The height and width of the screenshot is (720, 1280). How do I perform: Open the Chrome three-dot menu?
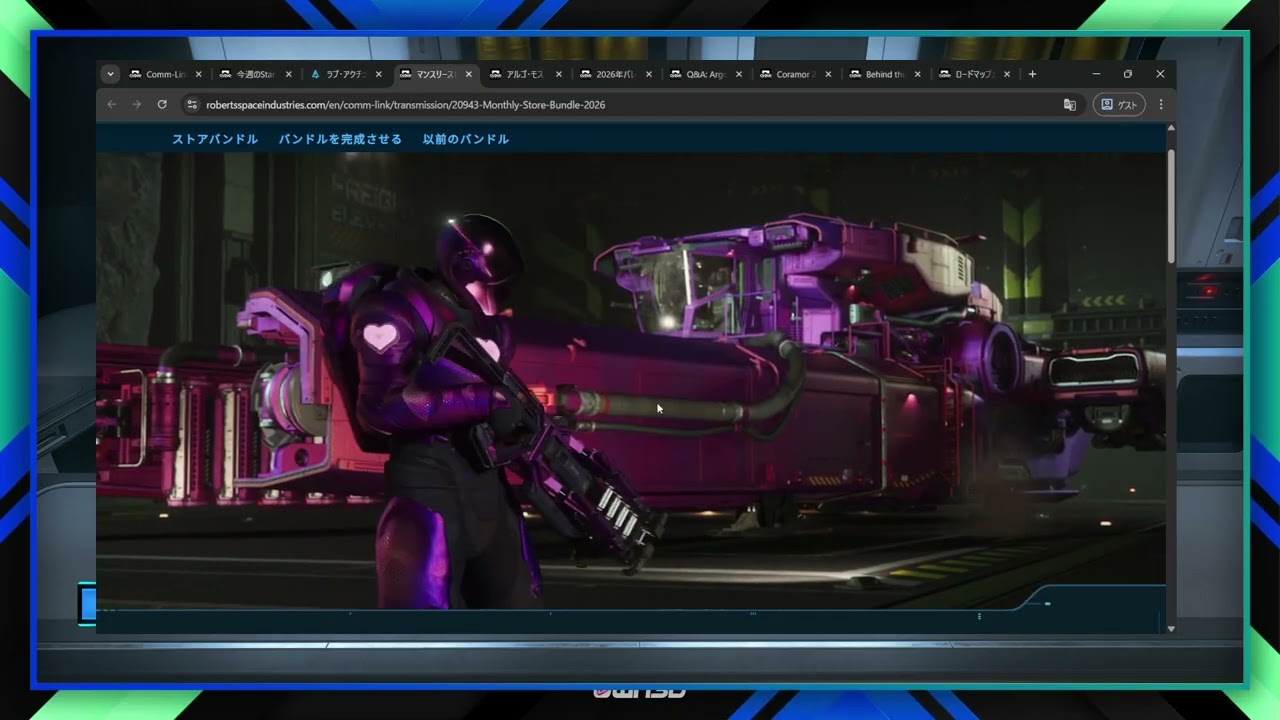1161,104
